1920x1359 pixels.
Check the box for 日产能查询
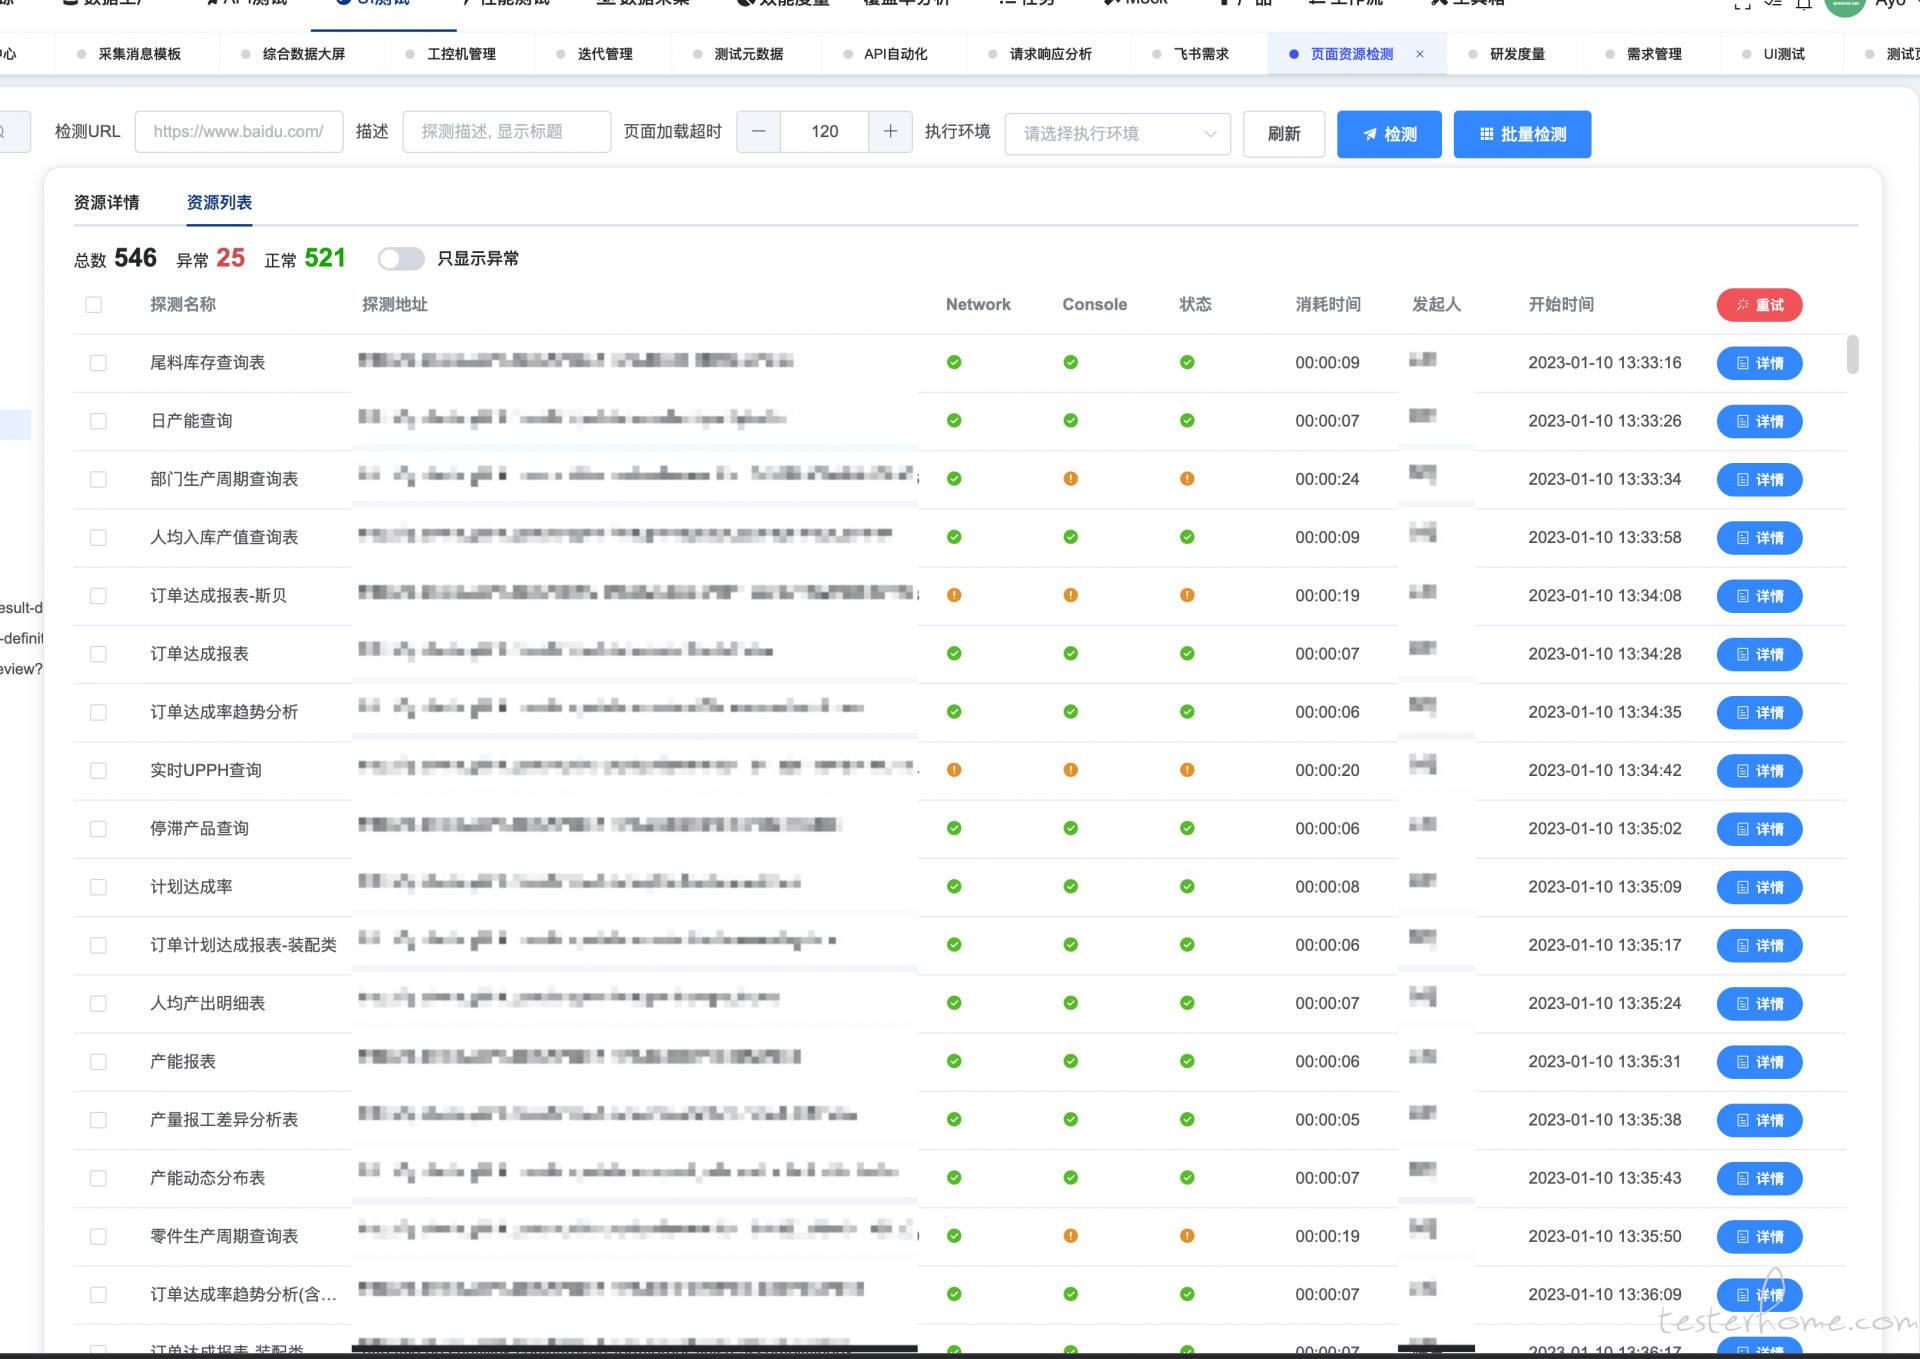point(98,421)
